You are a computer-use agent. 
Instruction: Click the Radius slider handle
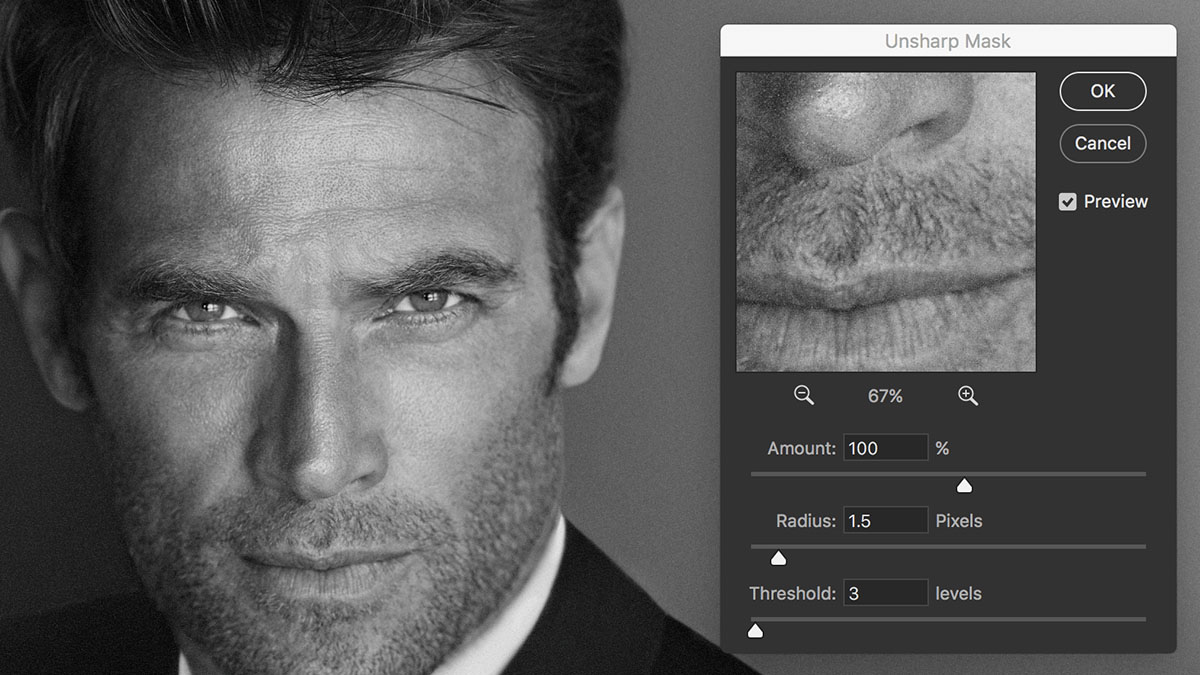tap(779, 558)
